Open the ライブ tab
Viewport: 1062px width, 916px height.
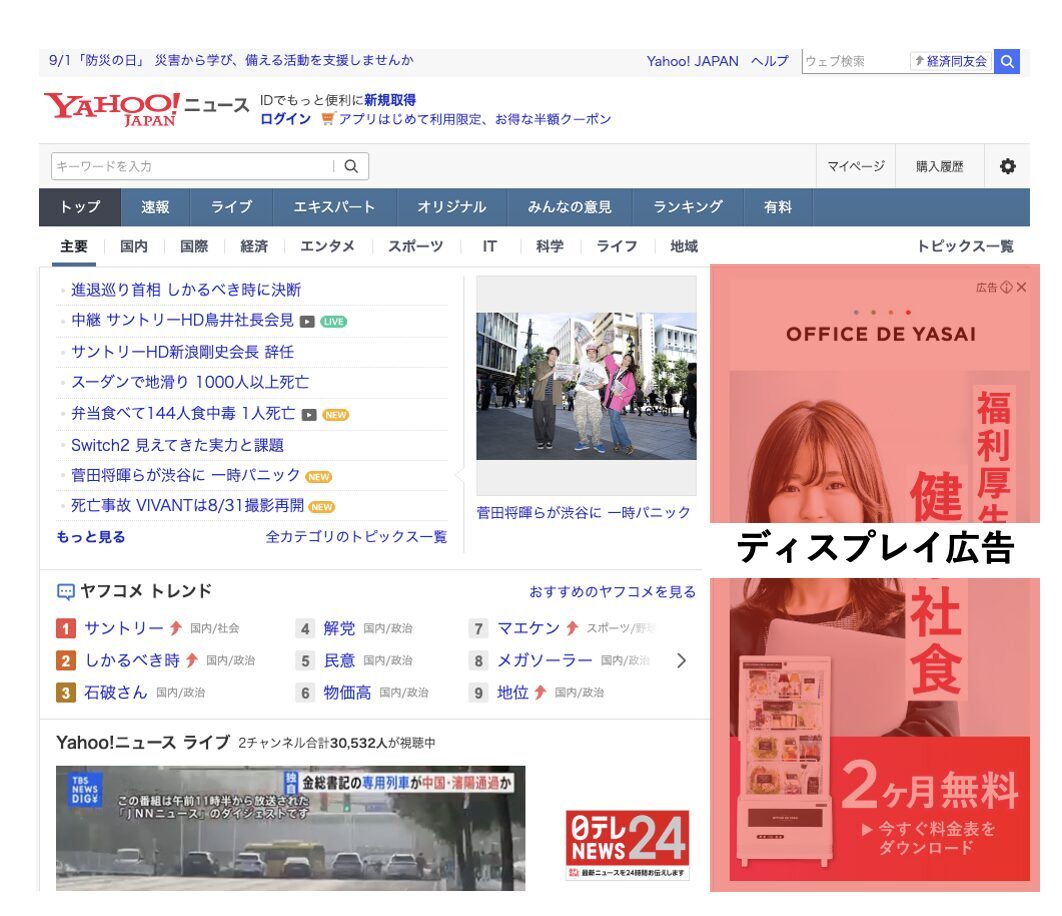tap(232, 207)
